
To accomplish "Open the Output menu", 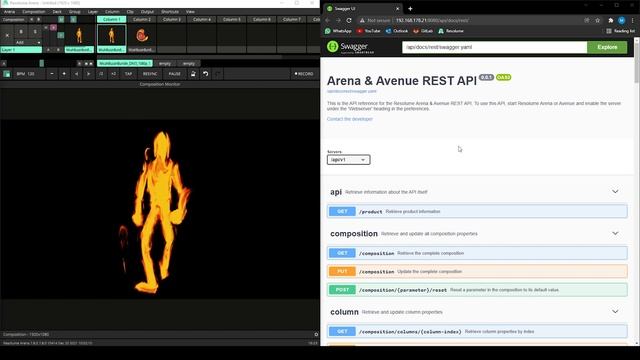I will pyautogui.click(x=147, y=12).
